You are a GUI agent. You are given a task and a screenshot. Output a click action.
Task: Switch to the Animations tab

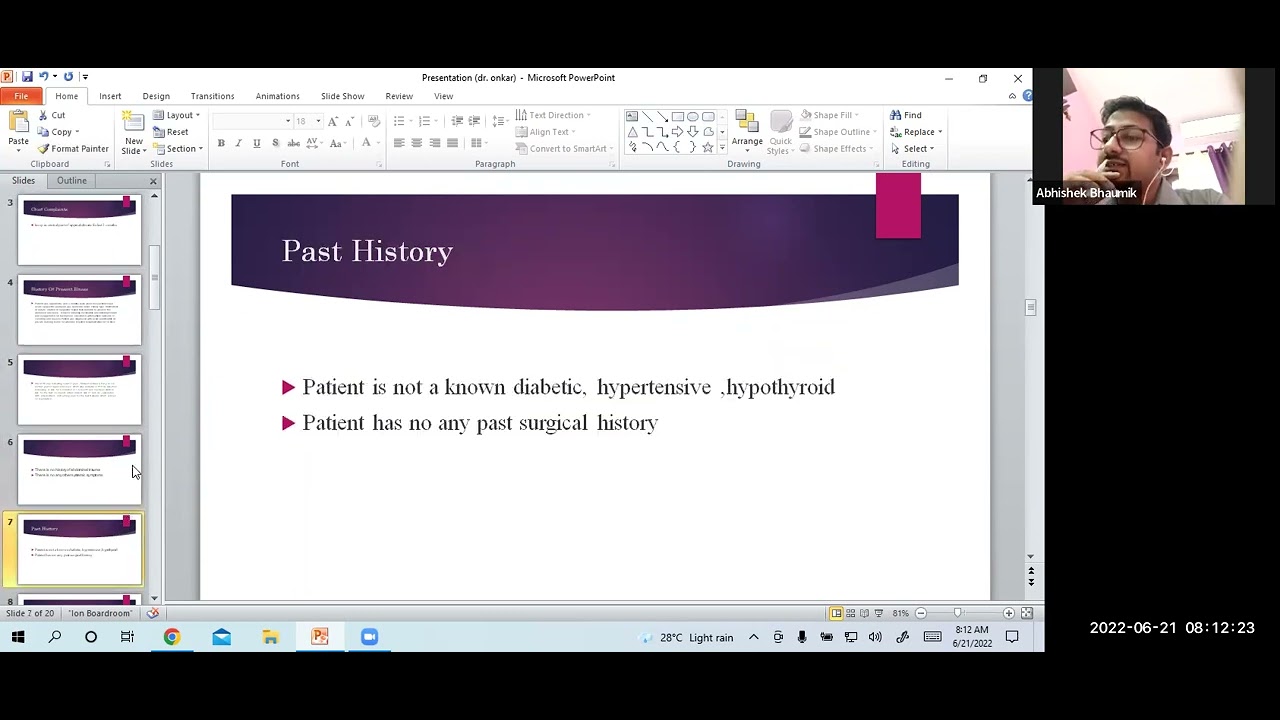coord(277,96)
